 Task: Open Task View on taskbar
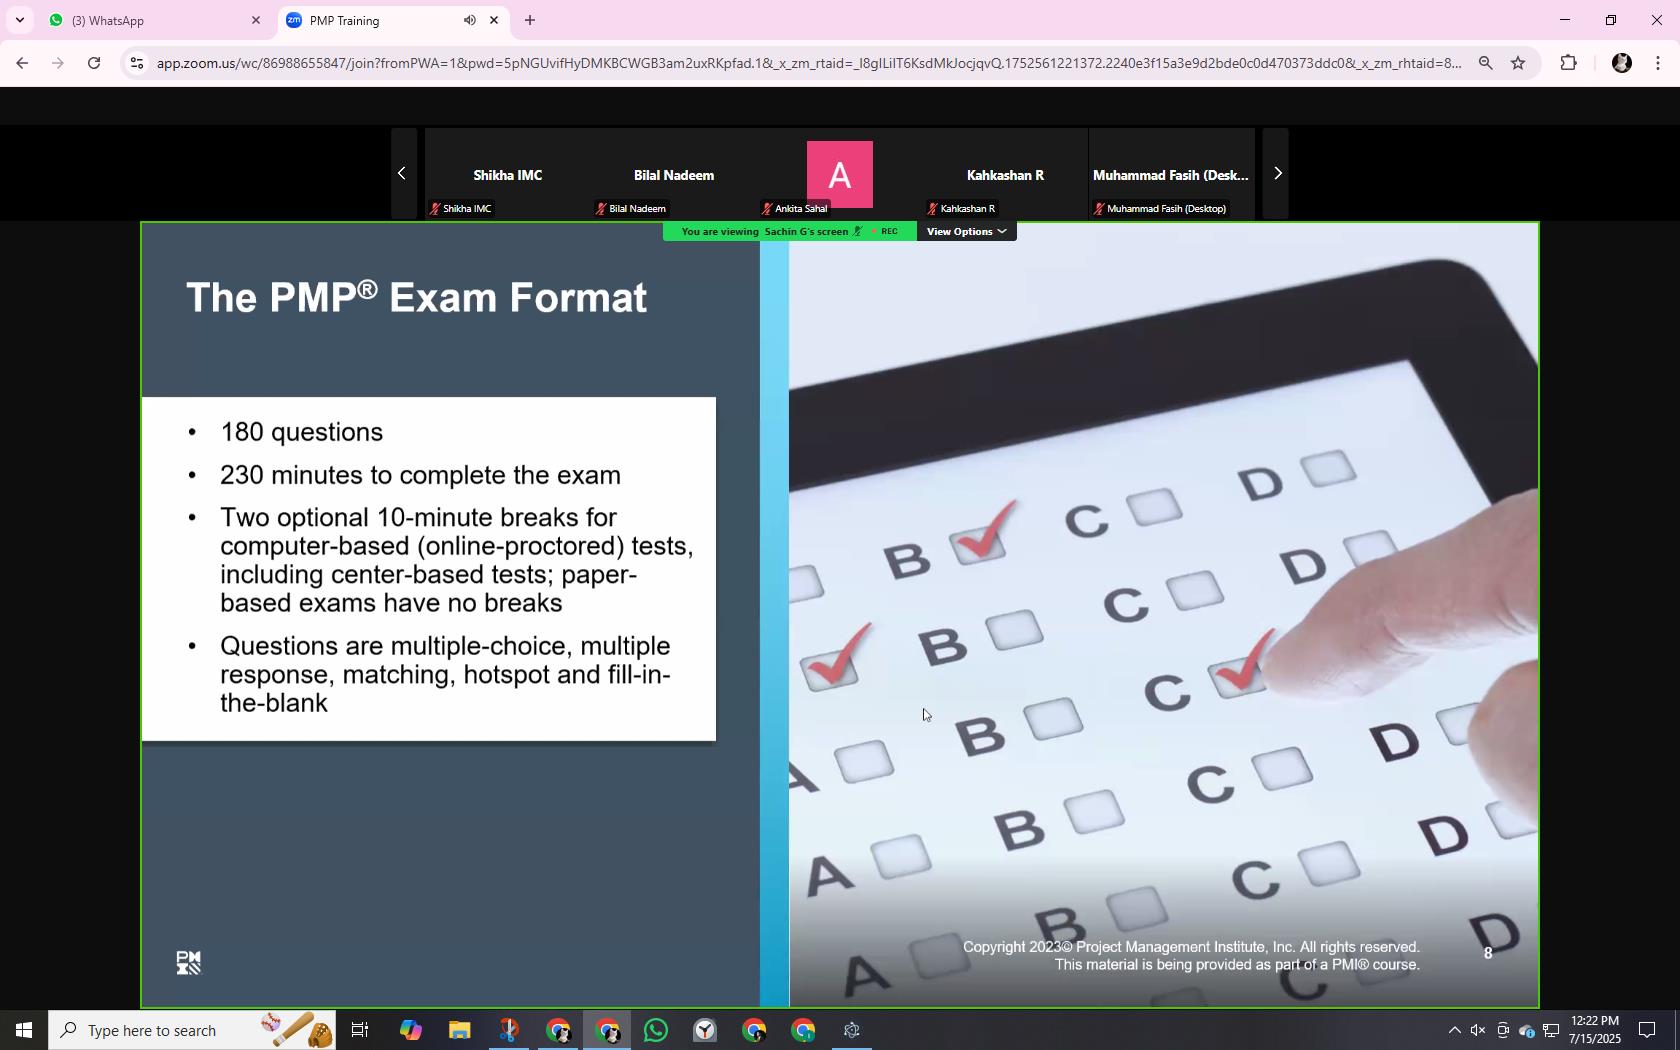click(x=360, y=1030)
